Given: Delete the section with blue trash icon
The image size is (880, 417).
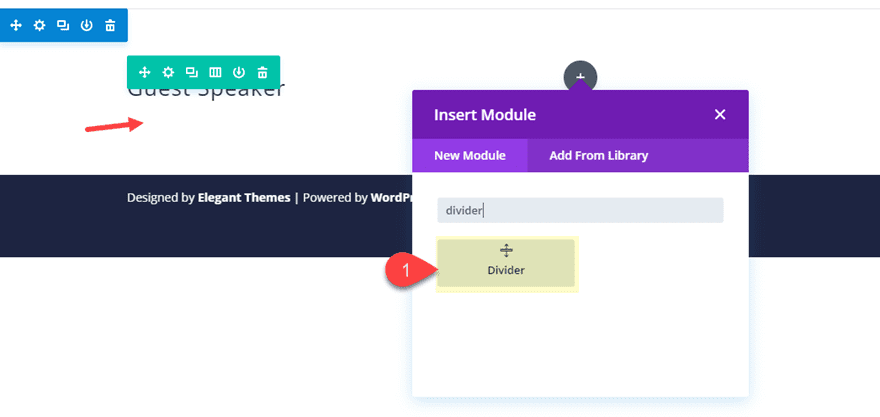Looking at the screenshot, I should 110,25.
